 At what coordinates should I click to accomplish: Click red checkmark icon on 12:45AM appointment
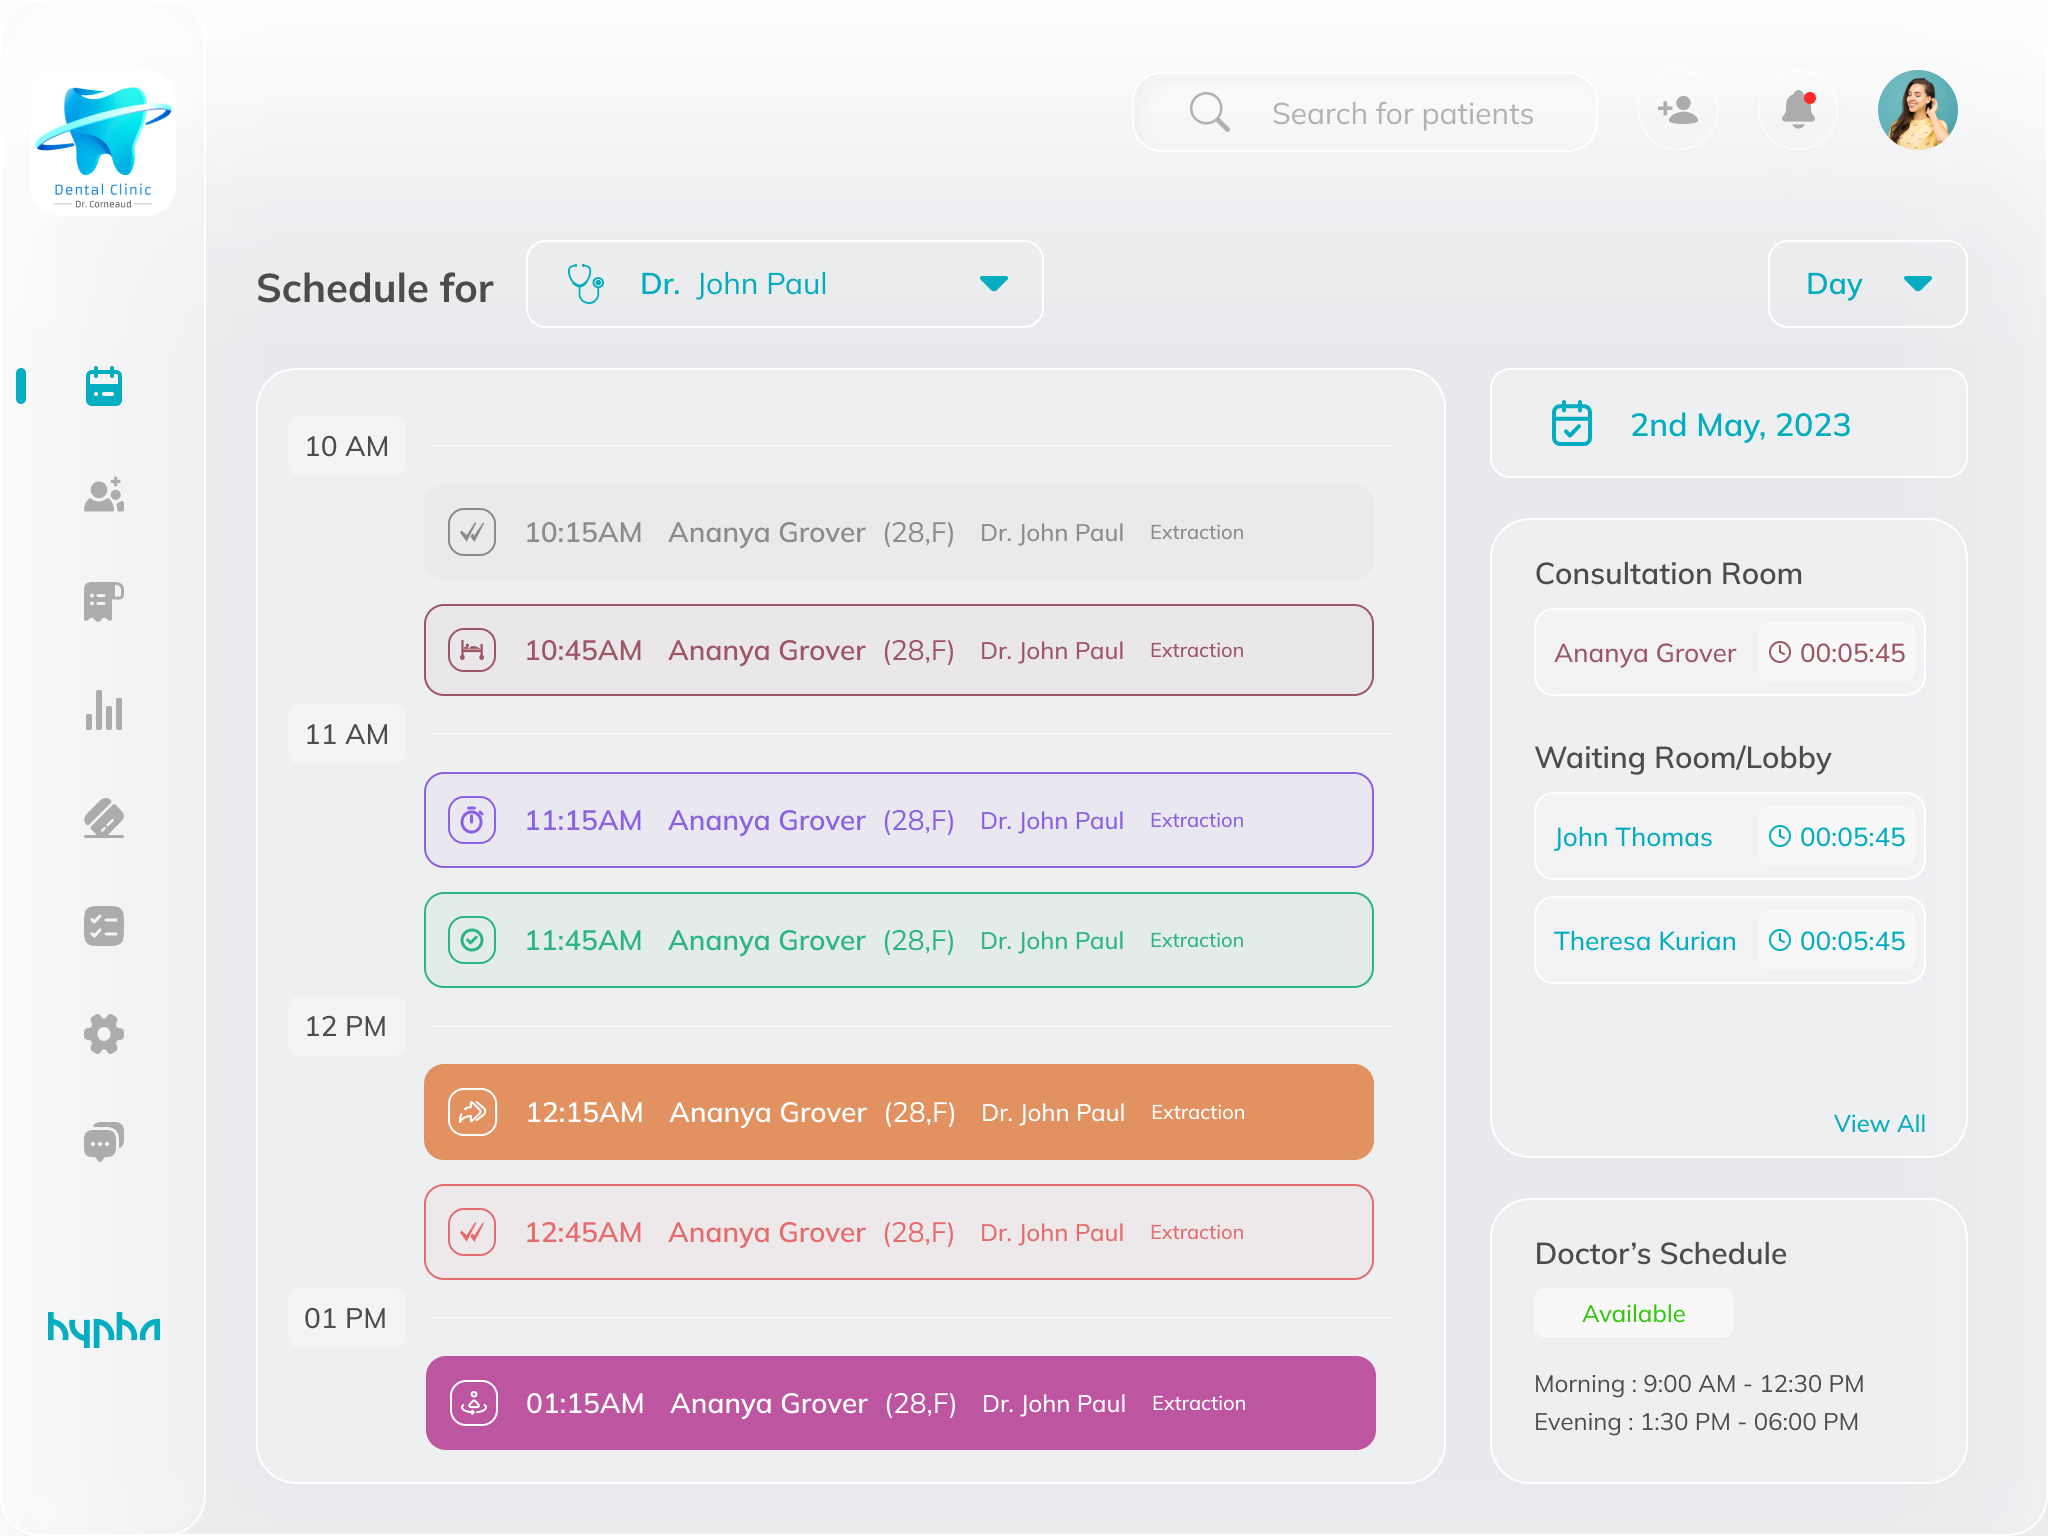tap(472, 1232)
